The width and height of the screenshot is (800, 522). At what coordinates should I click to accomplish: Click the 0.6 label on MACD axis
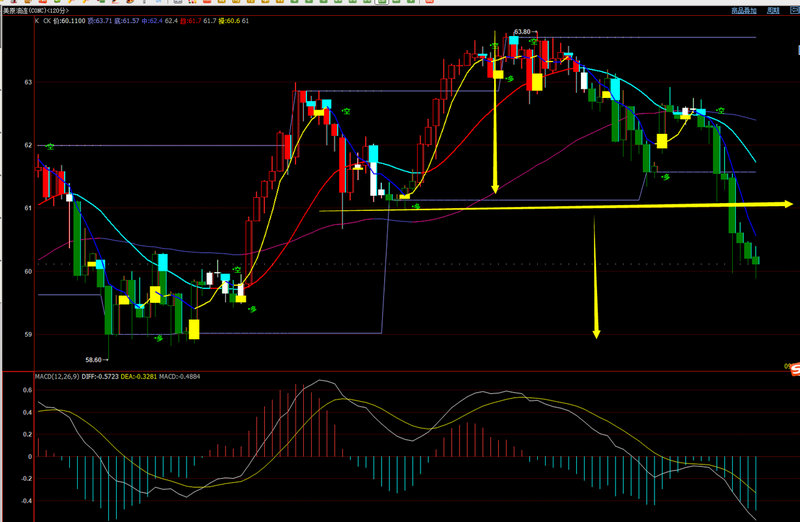[28, 391]
